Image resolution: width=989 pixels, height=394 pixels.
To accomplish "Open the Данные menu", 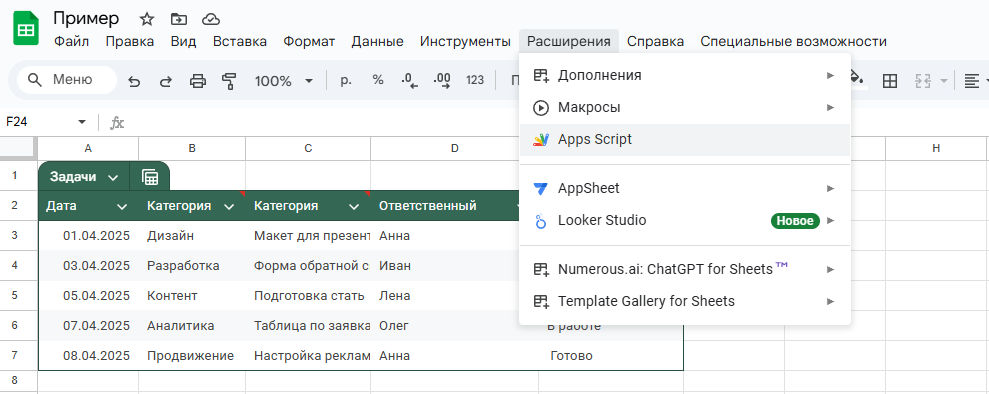I will [377, 42].
